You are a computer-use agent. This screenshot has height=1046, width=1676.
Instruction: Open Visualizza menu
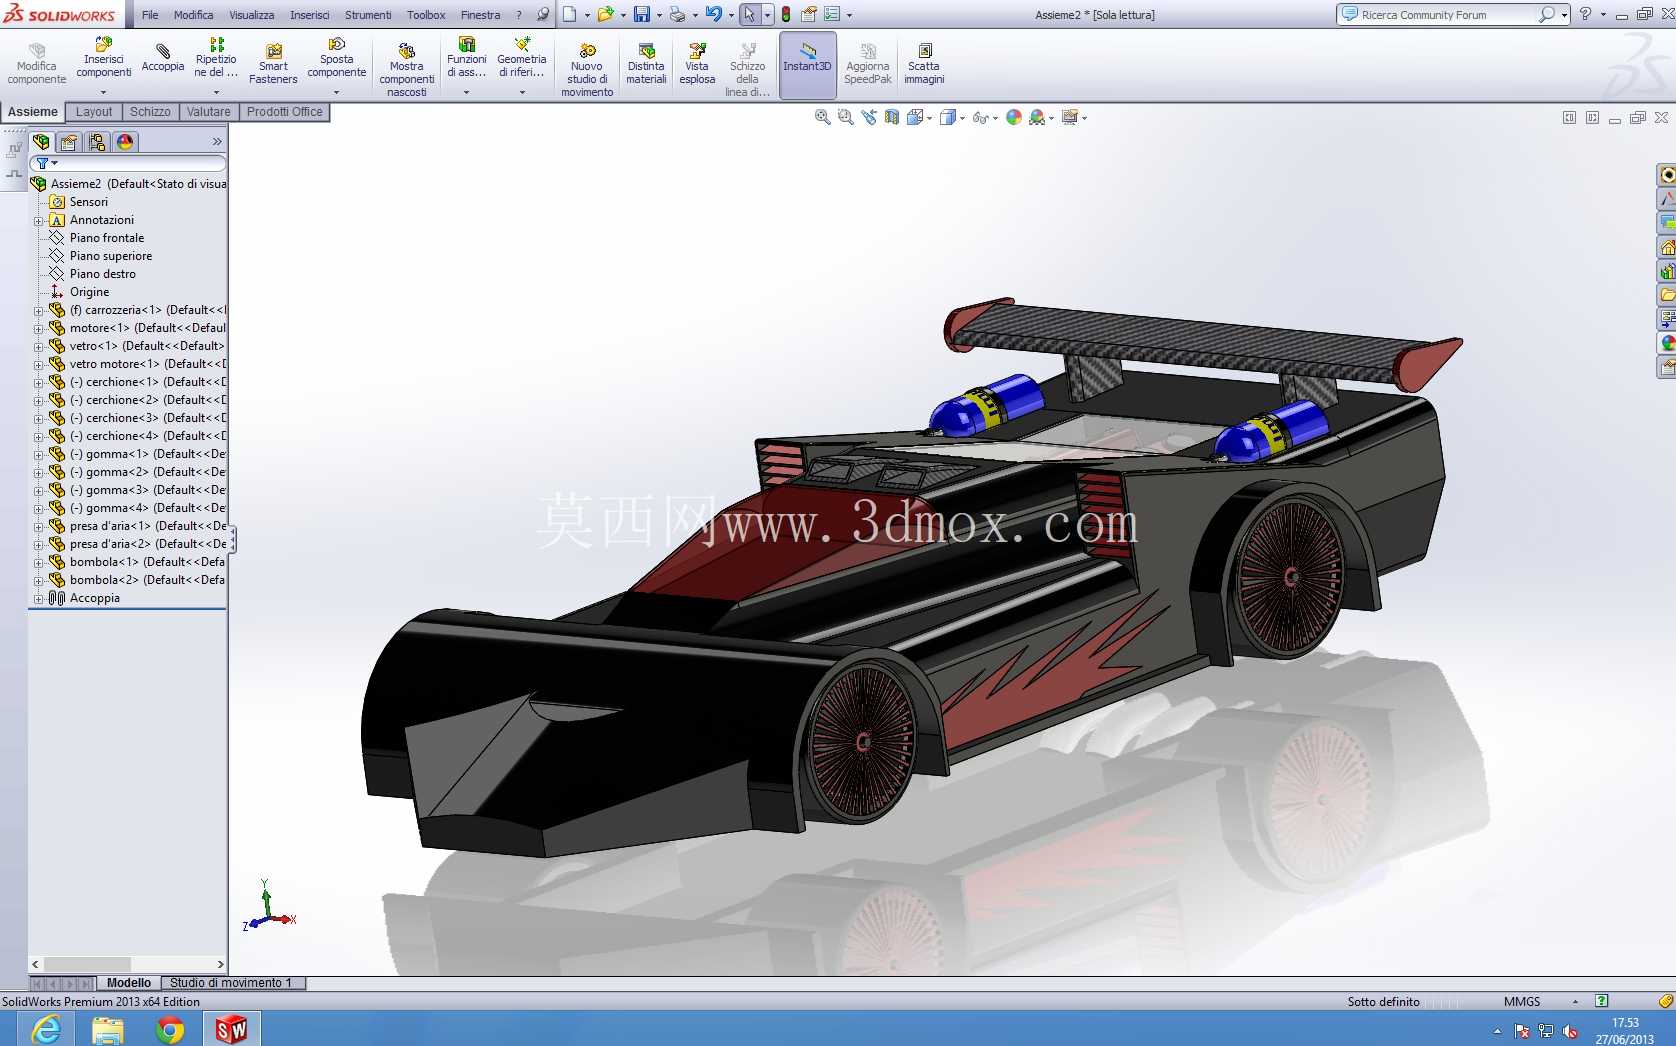(x=252, y=15)
